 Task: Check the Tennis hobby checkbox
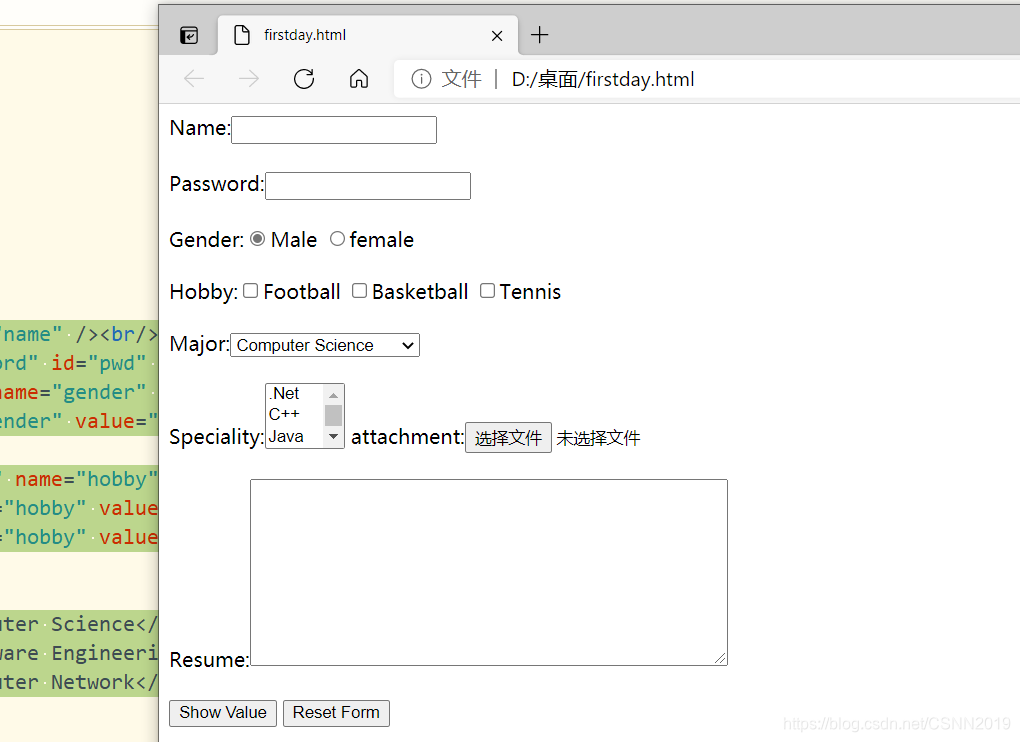[x=487, y=291]
